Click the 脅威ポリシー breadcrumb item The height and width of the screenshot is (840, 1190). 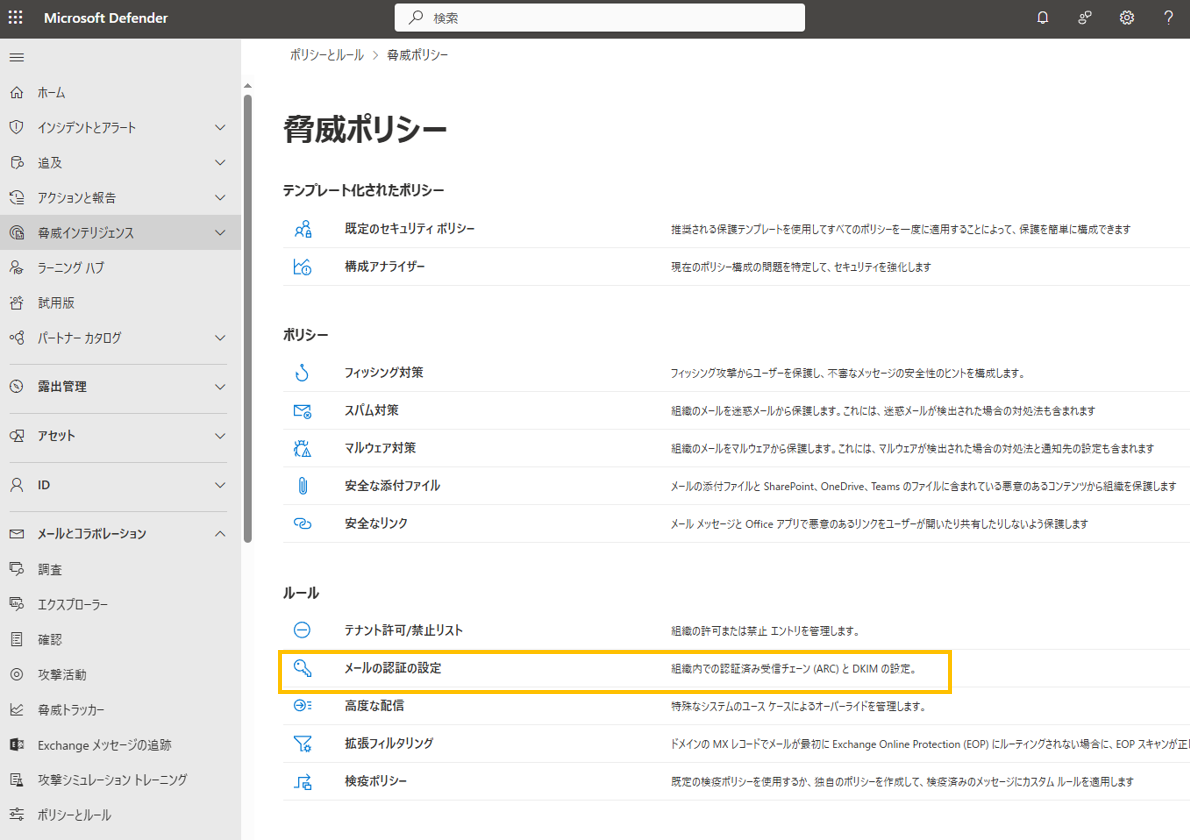(417, 55)
